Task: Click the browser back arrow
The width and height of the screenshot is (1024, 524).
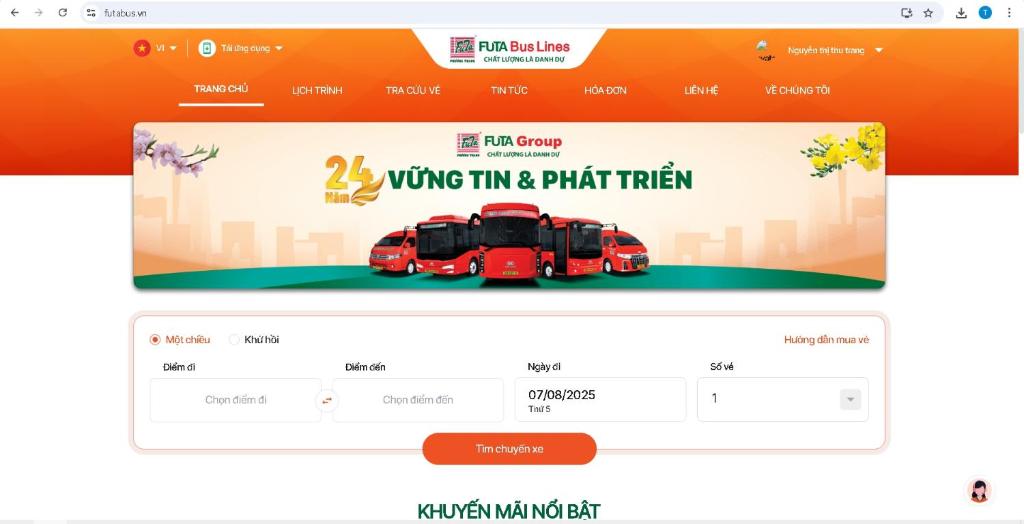Action: point(14,12)
